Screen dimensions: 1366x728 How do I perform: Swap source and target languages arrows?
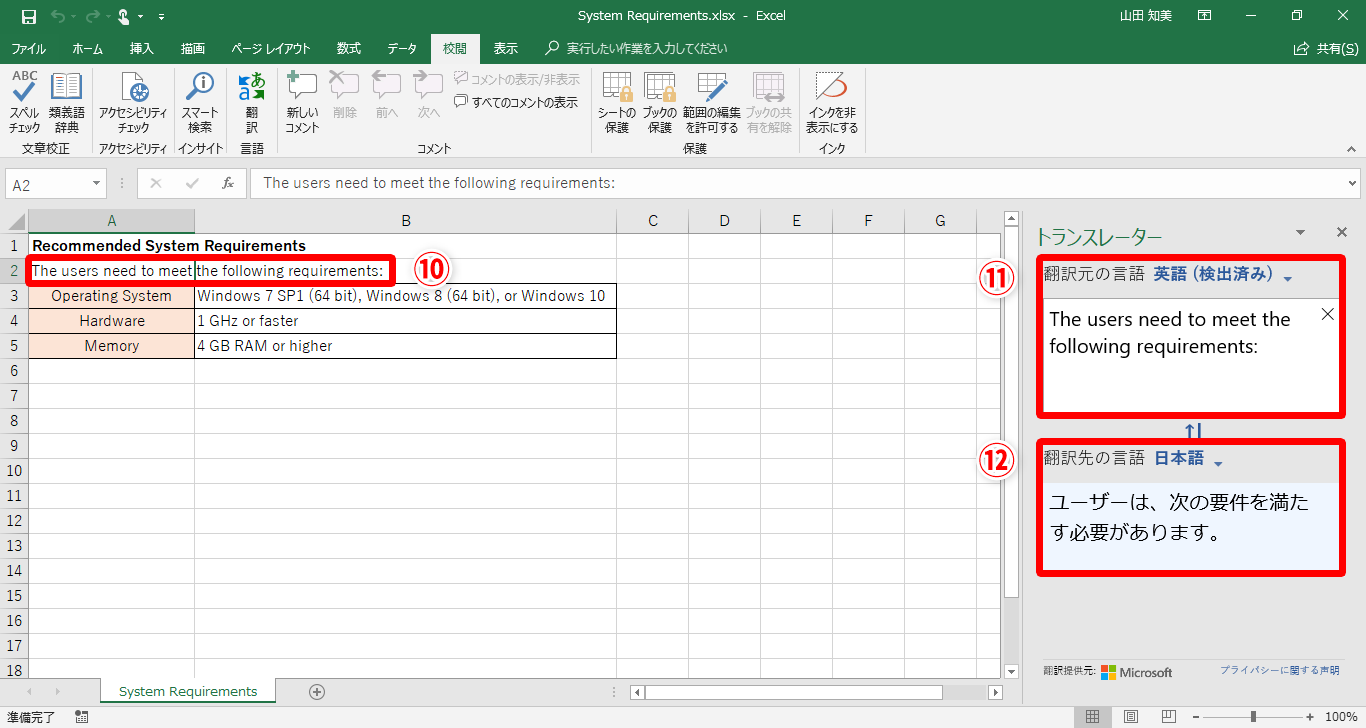[1192, 431]
